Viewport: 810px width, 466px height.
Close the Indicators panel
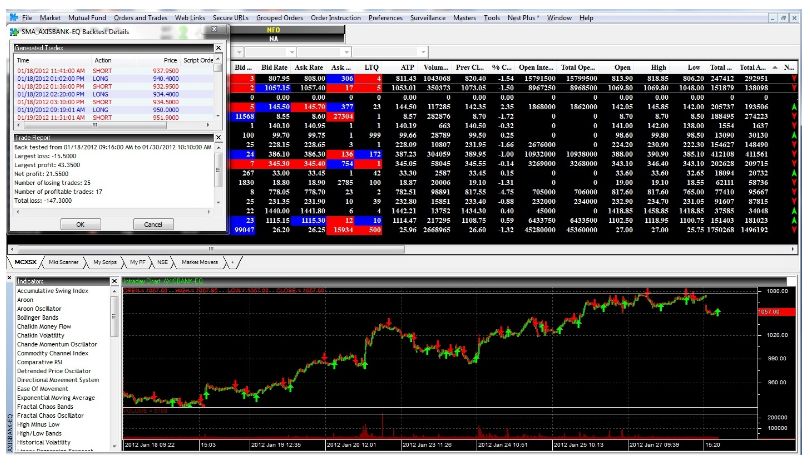(112, 283)
